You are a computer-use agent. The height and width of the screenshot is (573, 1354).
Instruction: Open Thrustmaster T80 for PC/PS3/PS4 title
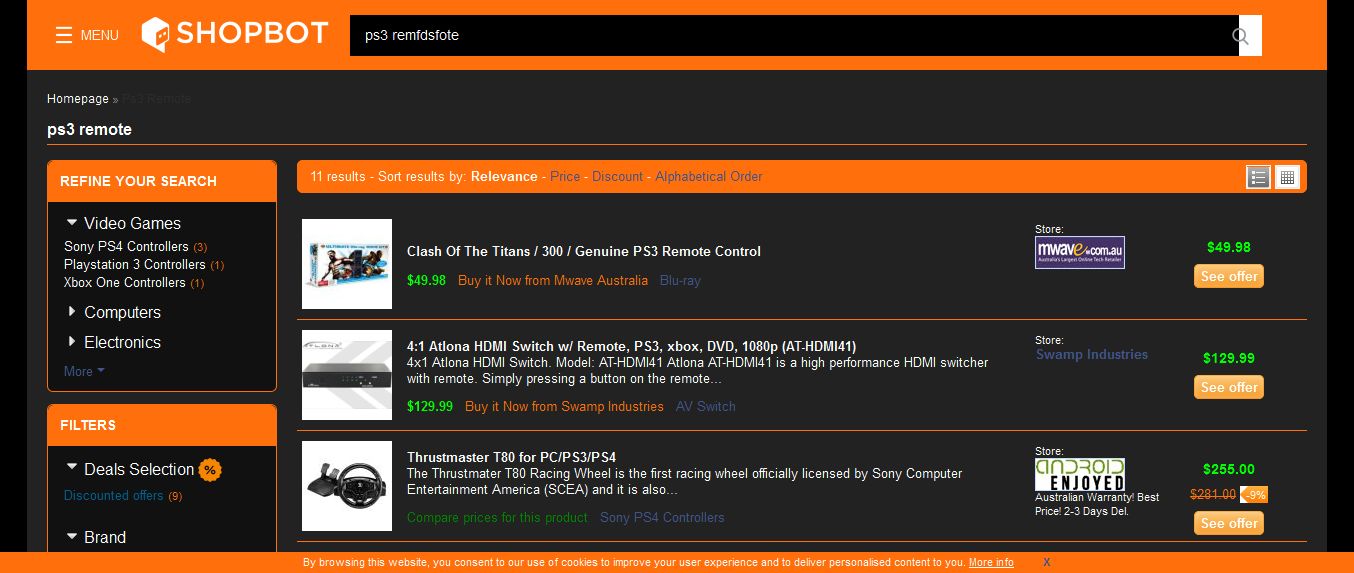tap(511, 457)
